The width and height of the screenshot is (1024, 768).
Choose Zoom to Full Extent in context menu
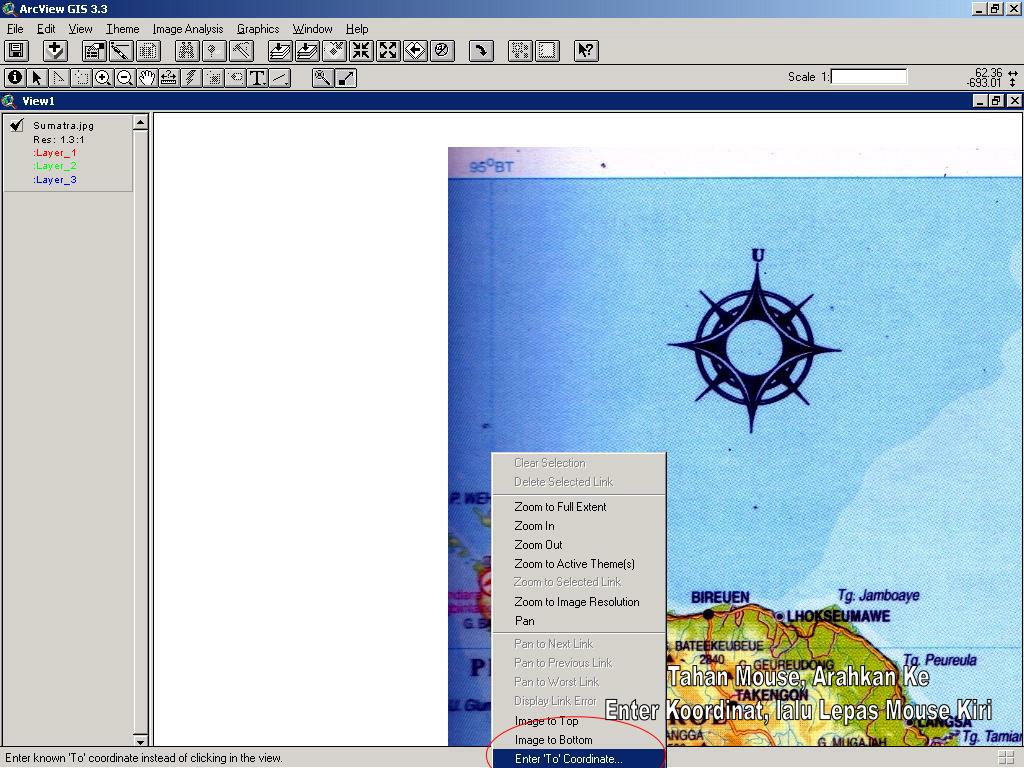coord(579,507)
